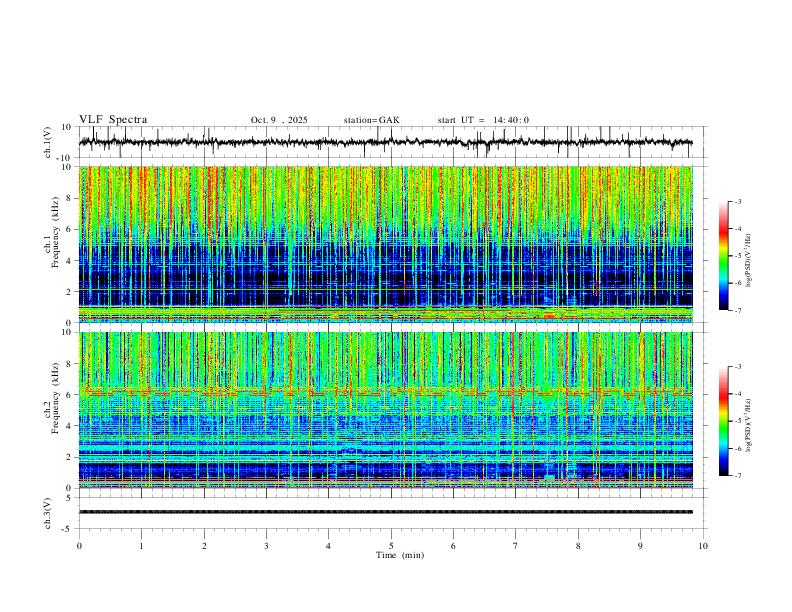Click the "-5" tick on ch.3(V) axis

(67, 529)
